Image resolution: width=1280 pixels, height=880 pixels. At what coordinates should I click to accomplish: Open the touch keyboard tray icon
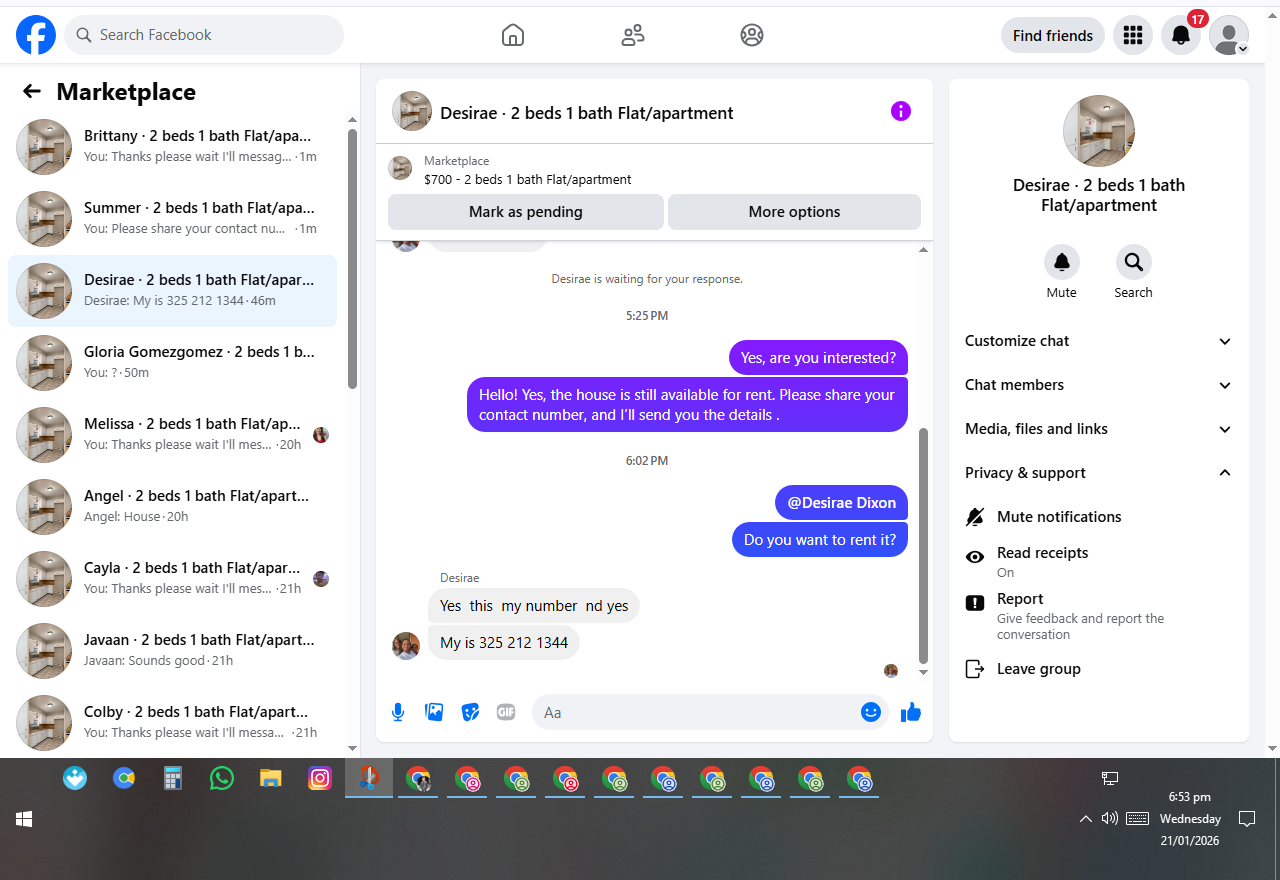[1137, 818]
